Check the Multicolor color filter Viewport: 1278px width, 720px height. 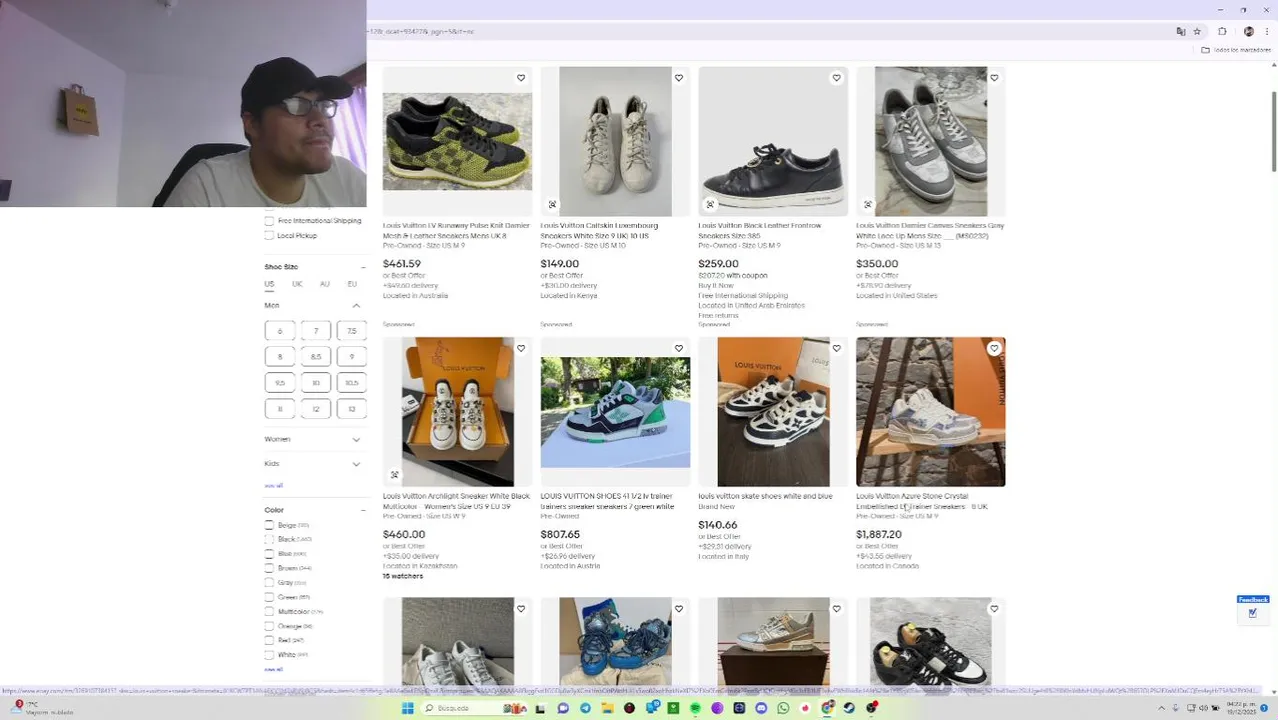[269, 611]
